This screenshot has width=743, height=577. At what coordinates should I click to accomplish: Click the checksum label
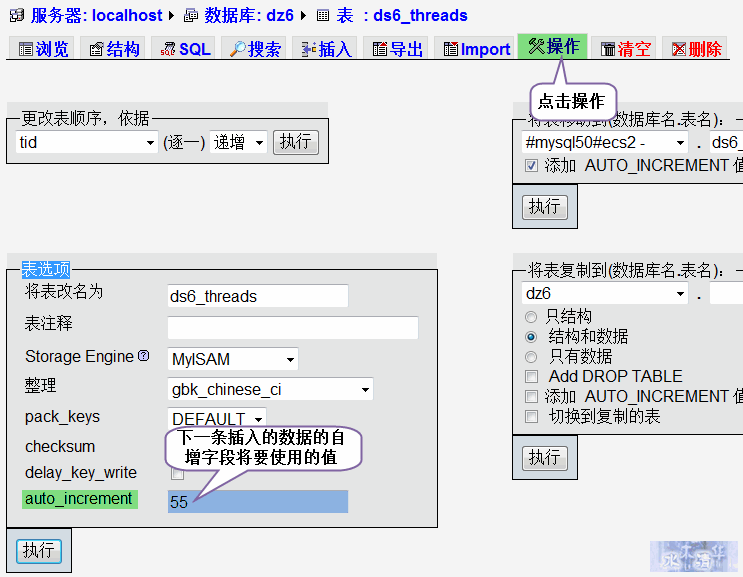tap(60, 446)
